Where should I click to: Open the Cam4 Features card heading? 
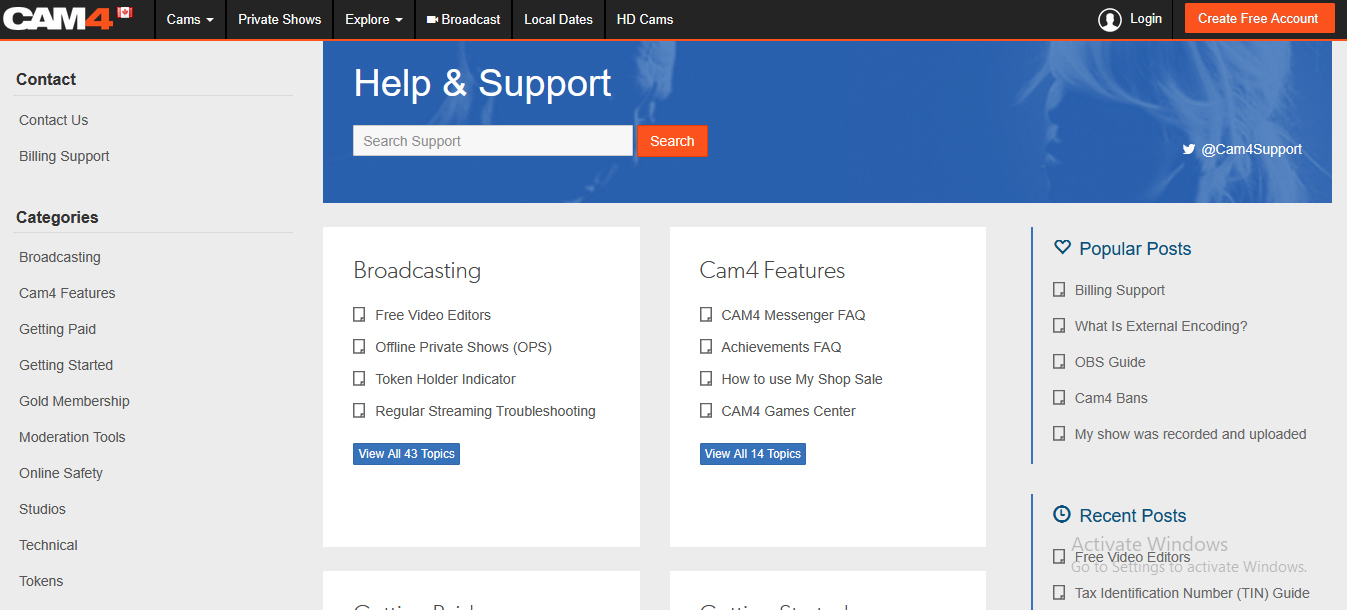772,270
